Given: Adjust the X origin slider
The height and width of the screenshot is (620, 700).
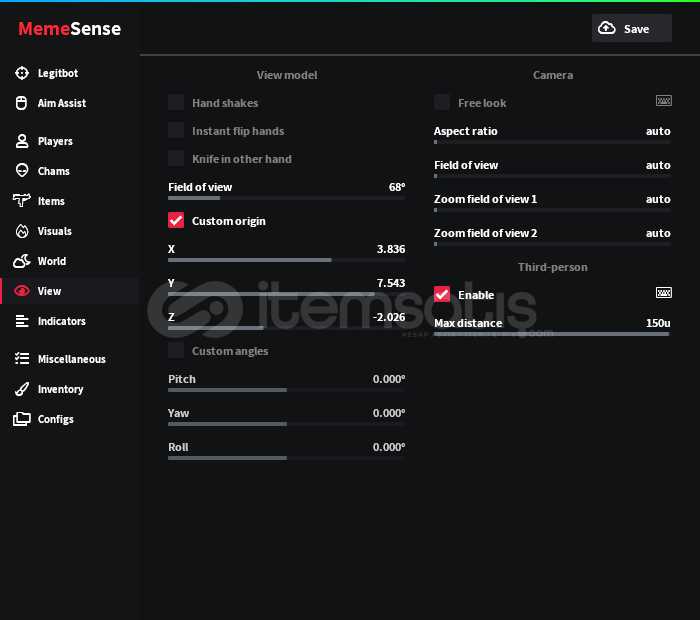Looking at the screenshot, I should [287, 260].
